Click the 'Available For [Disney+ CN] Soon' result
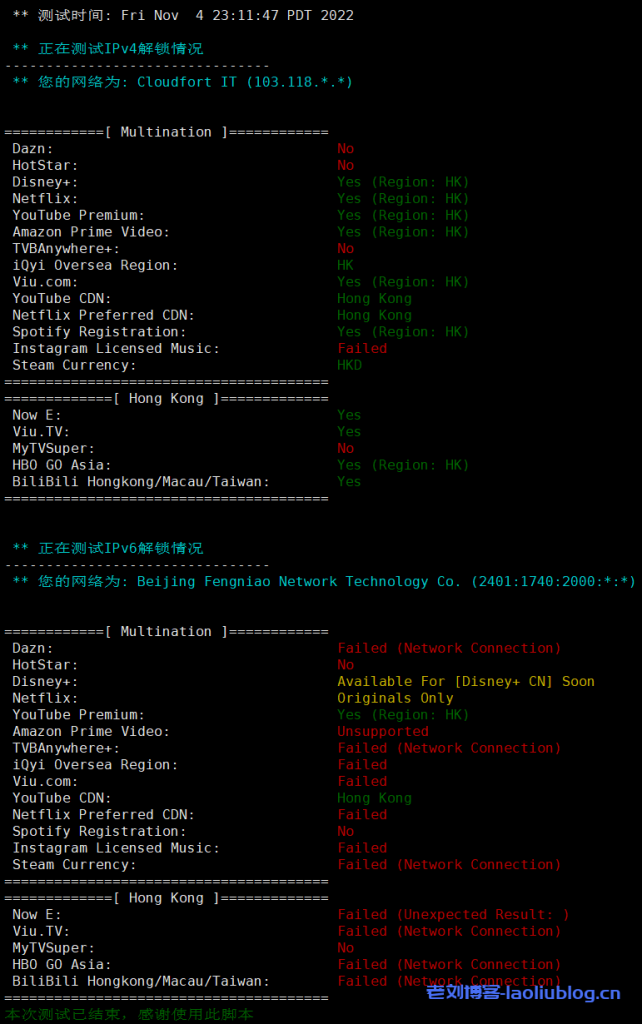Screen dimensions: 642x1024 (x=465, y=681)
